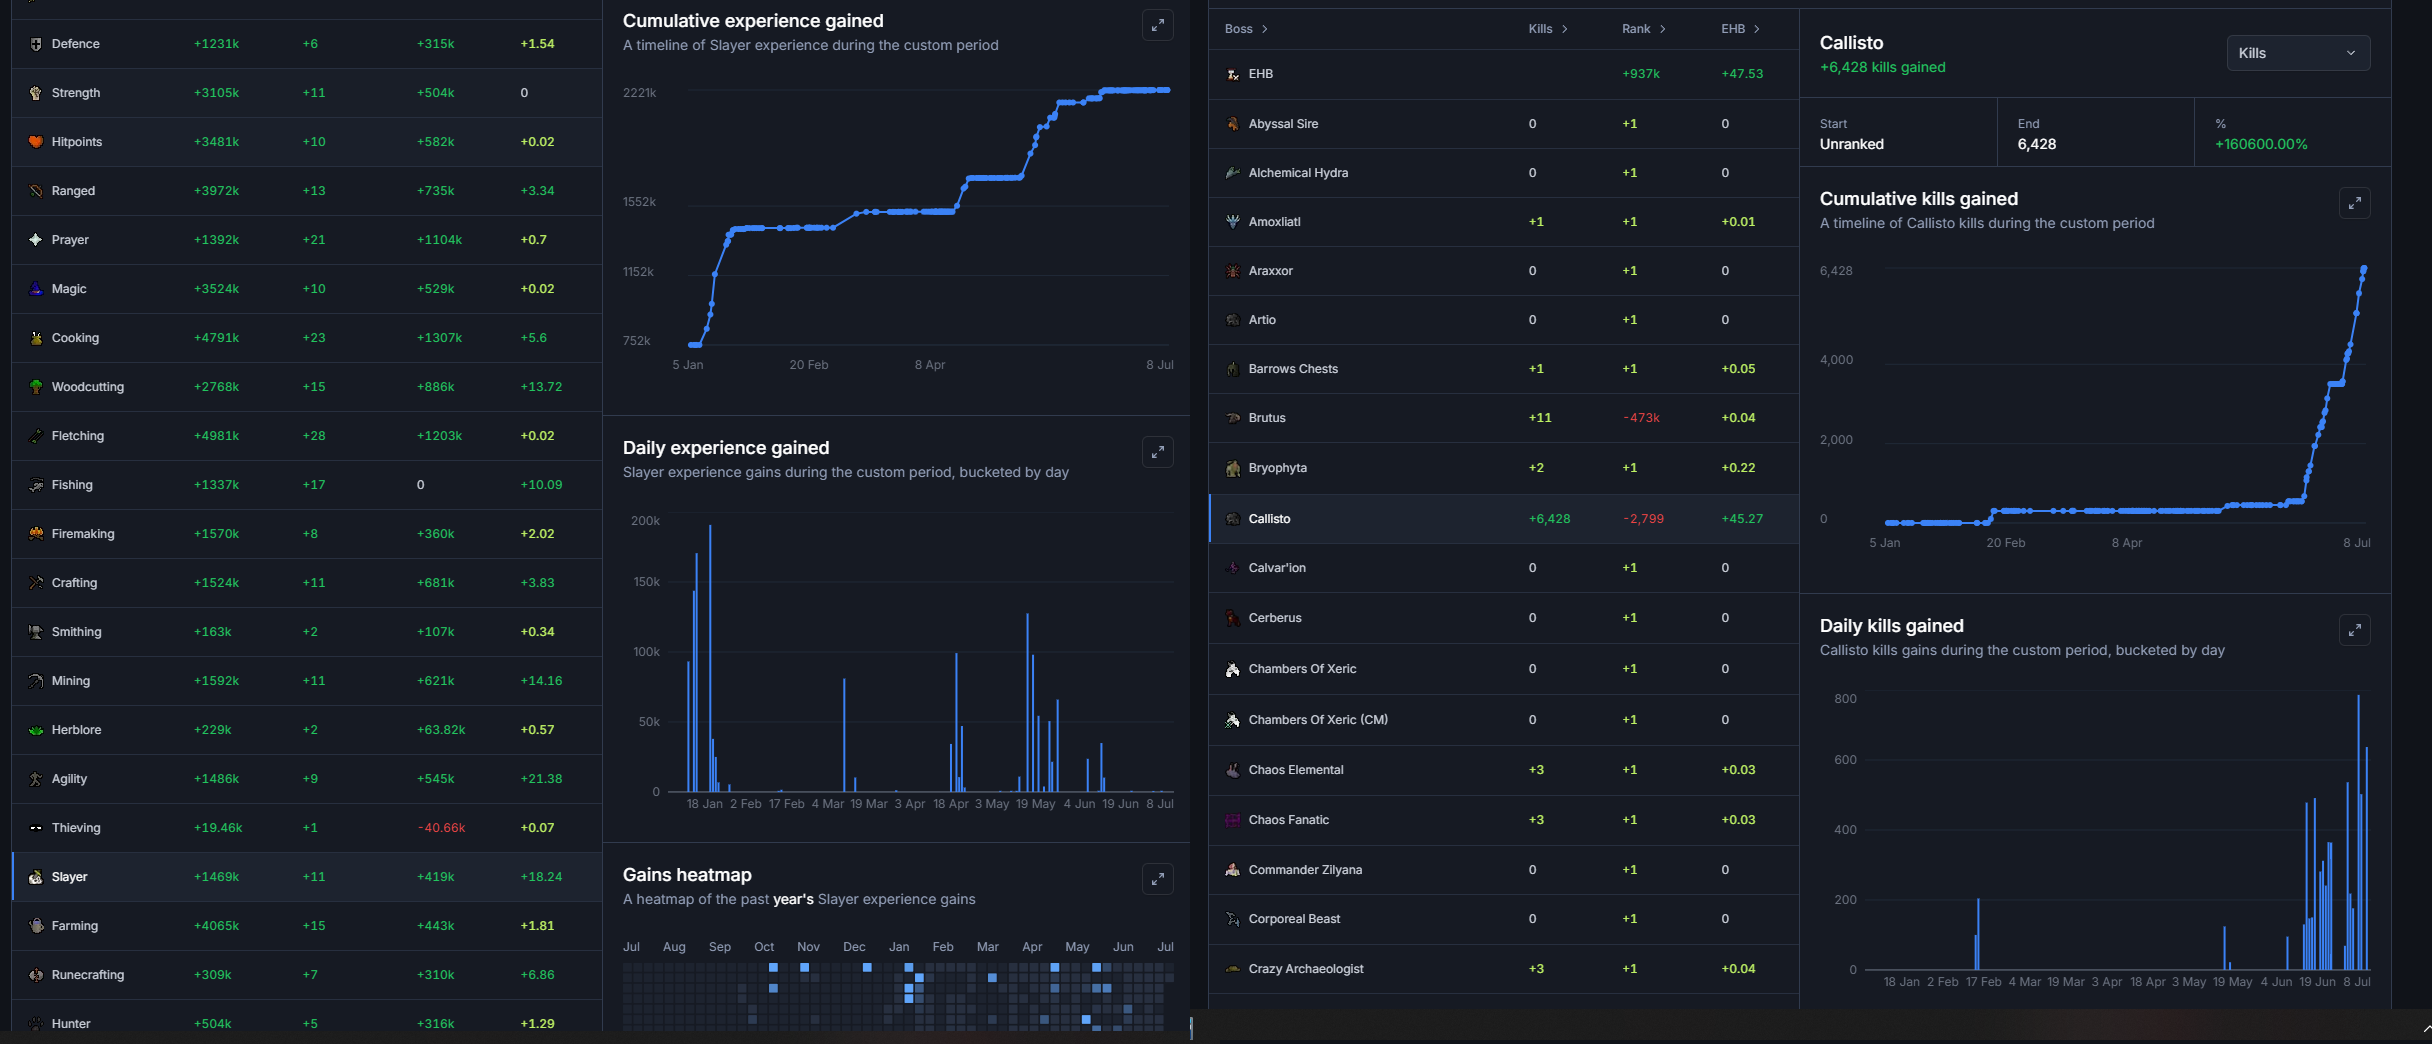Click the Corporeal Beast boss icon
Image resolution: width=2432 pixels, height=1044 pixels.
1233,919
